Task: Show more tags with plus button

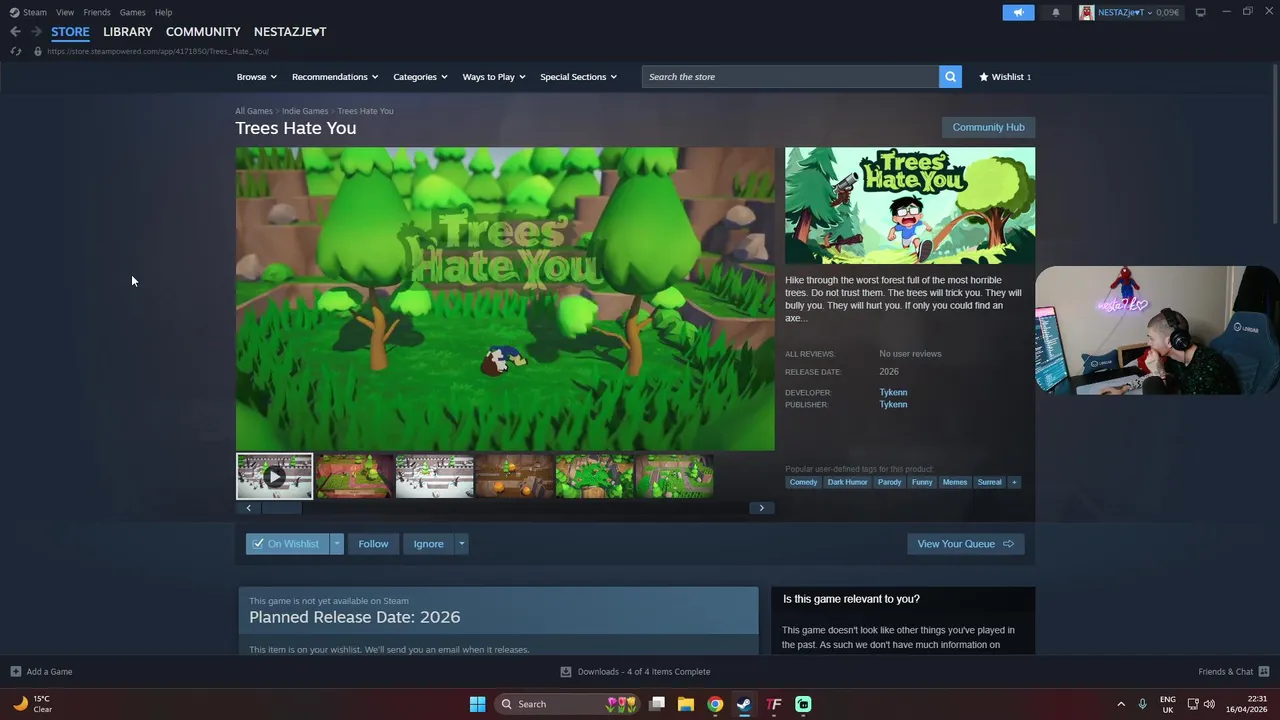Action: point(1014,482)
